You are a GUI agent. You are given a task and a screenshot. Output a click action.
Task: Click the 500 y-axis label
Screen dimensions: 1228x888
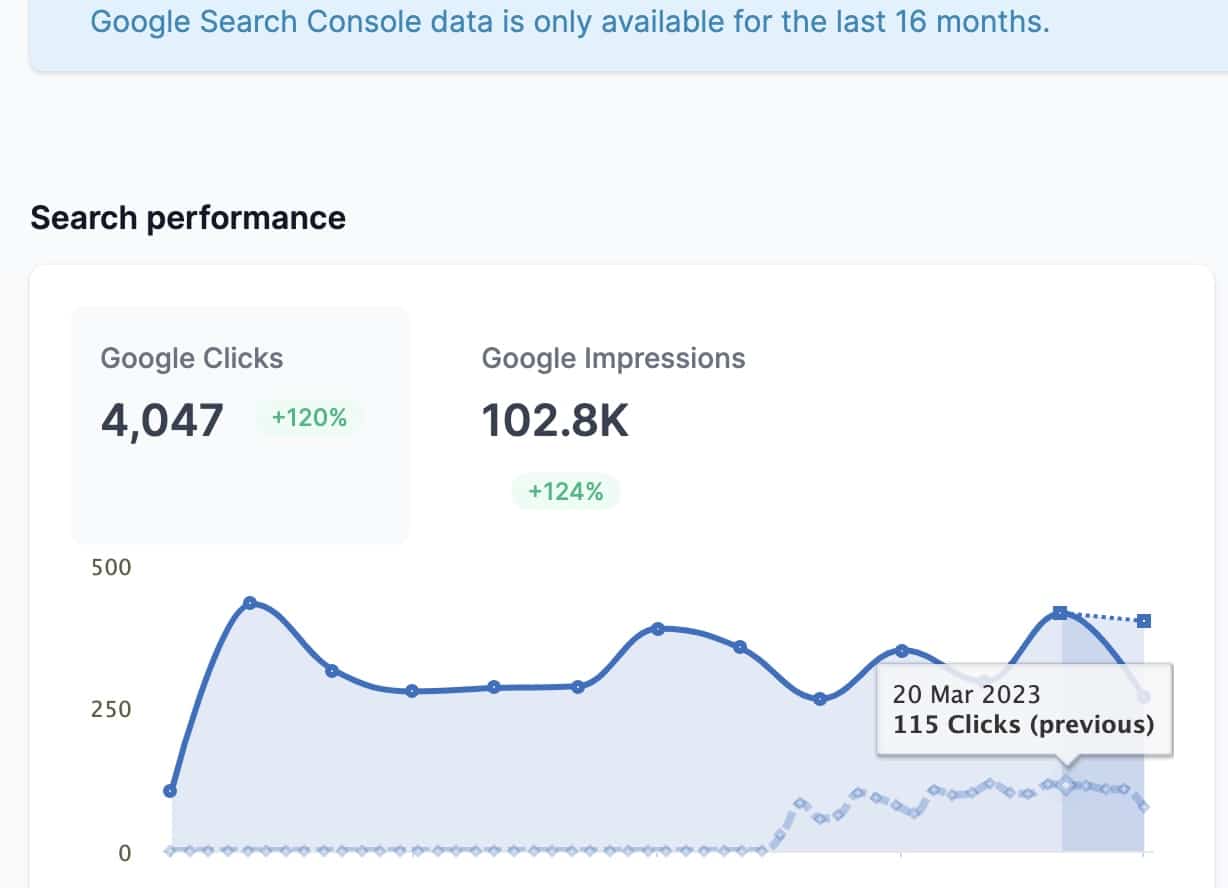point(111,567)
